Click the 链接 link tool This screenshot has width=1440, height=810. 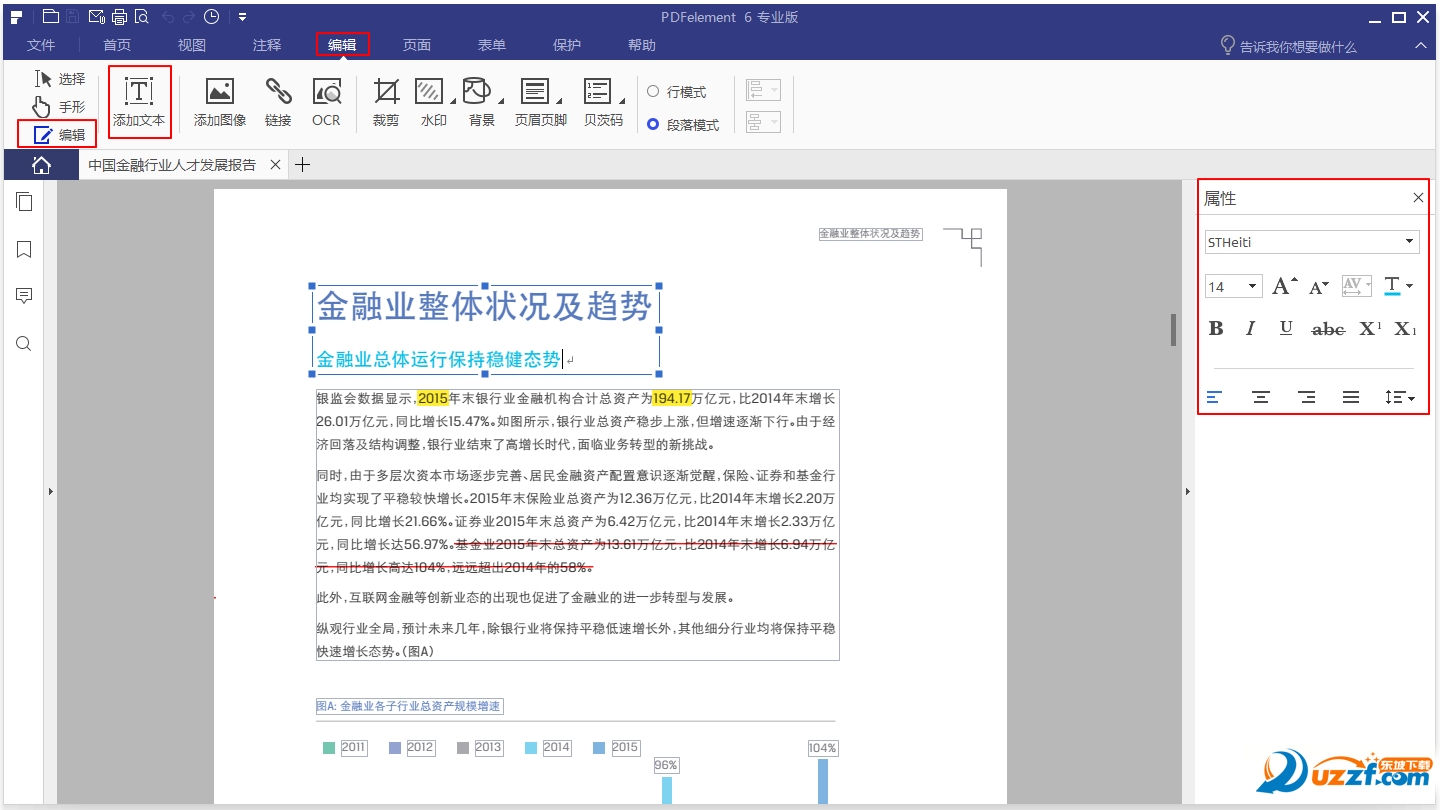(x=278, y=102)
